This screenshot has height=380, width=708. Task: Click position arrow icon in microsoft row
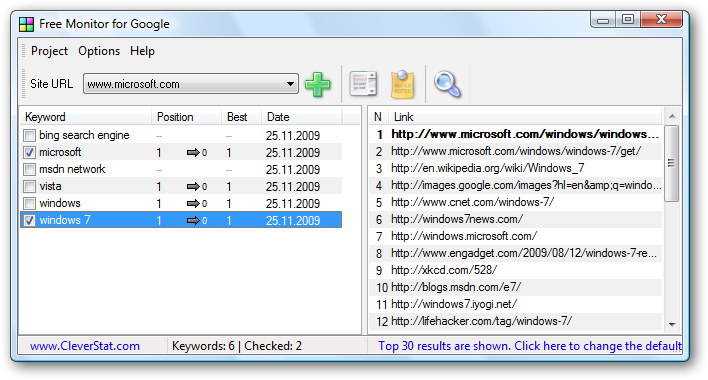[193, 153]
